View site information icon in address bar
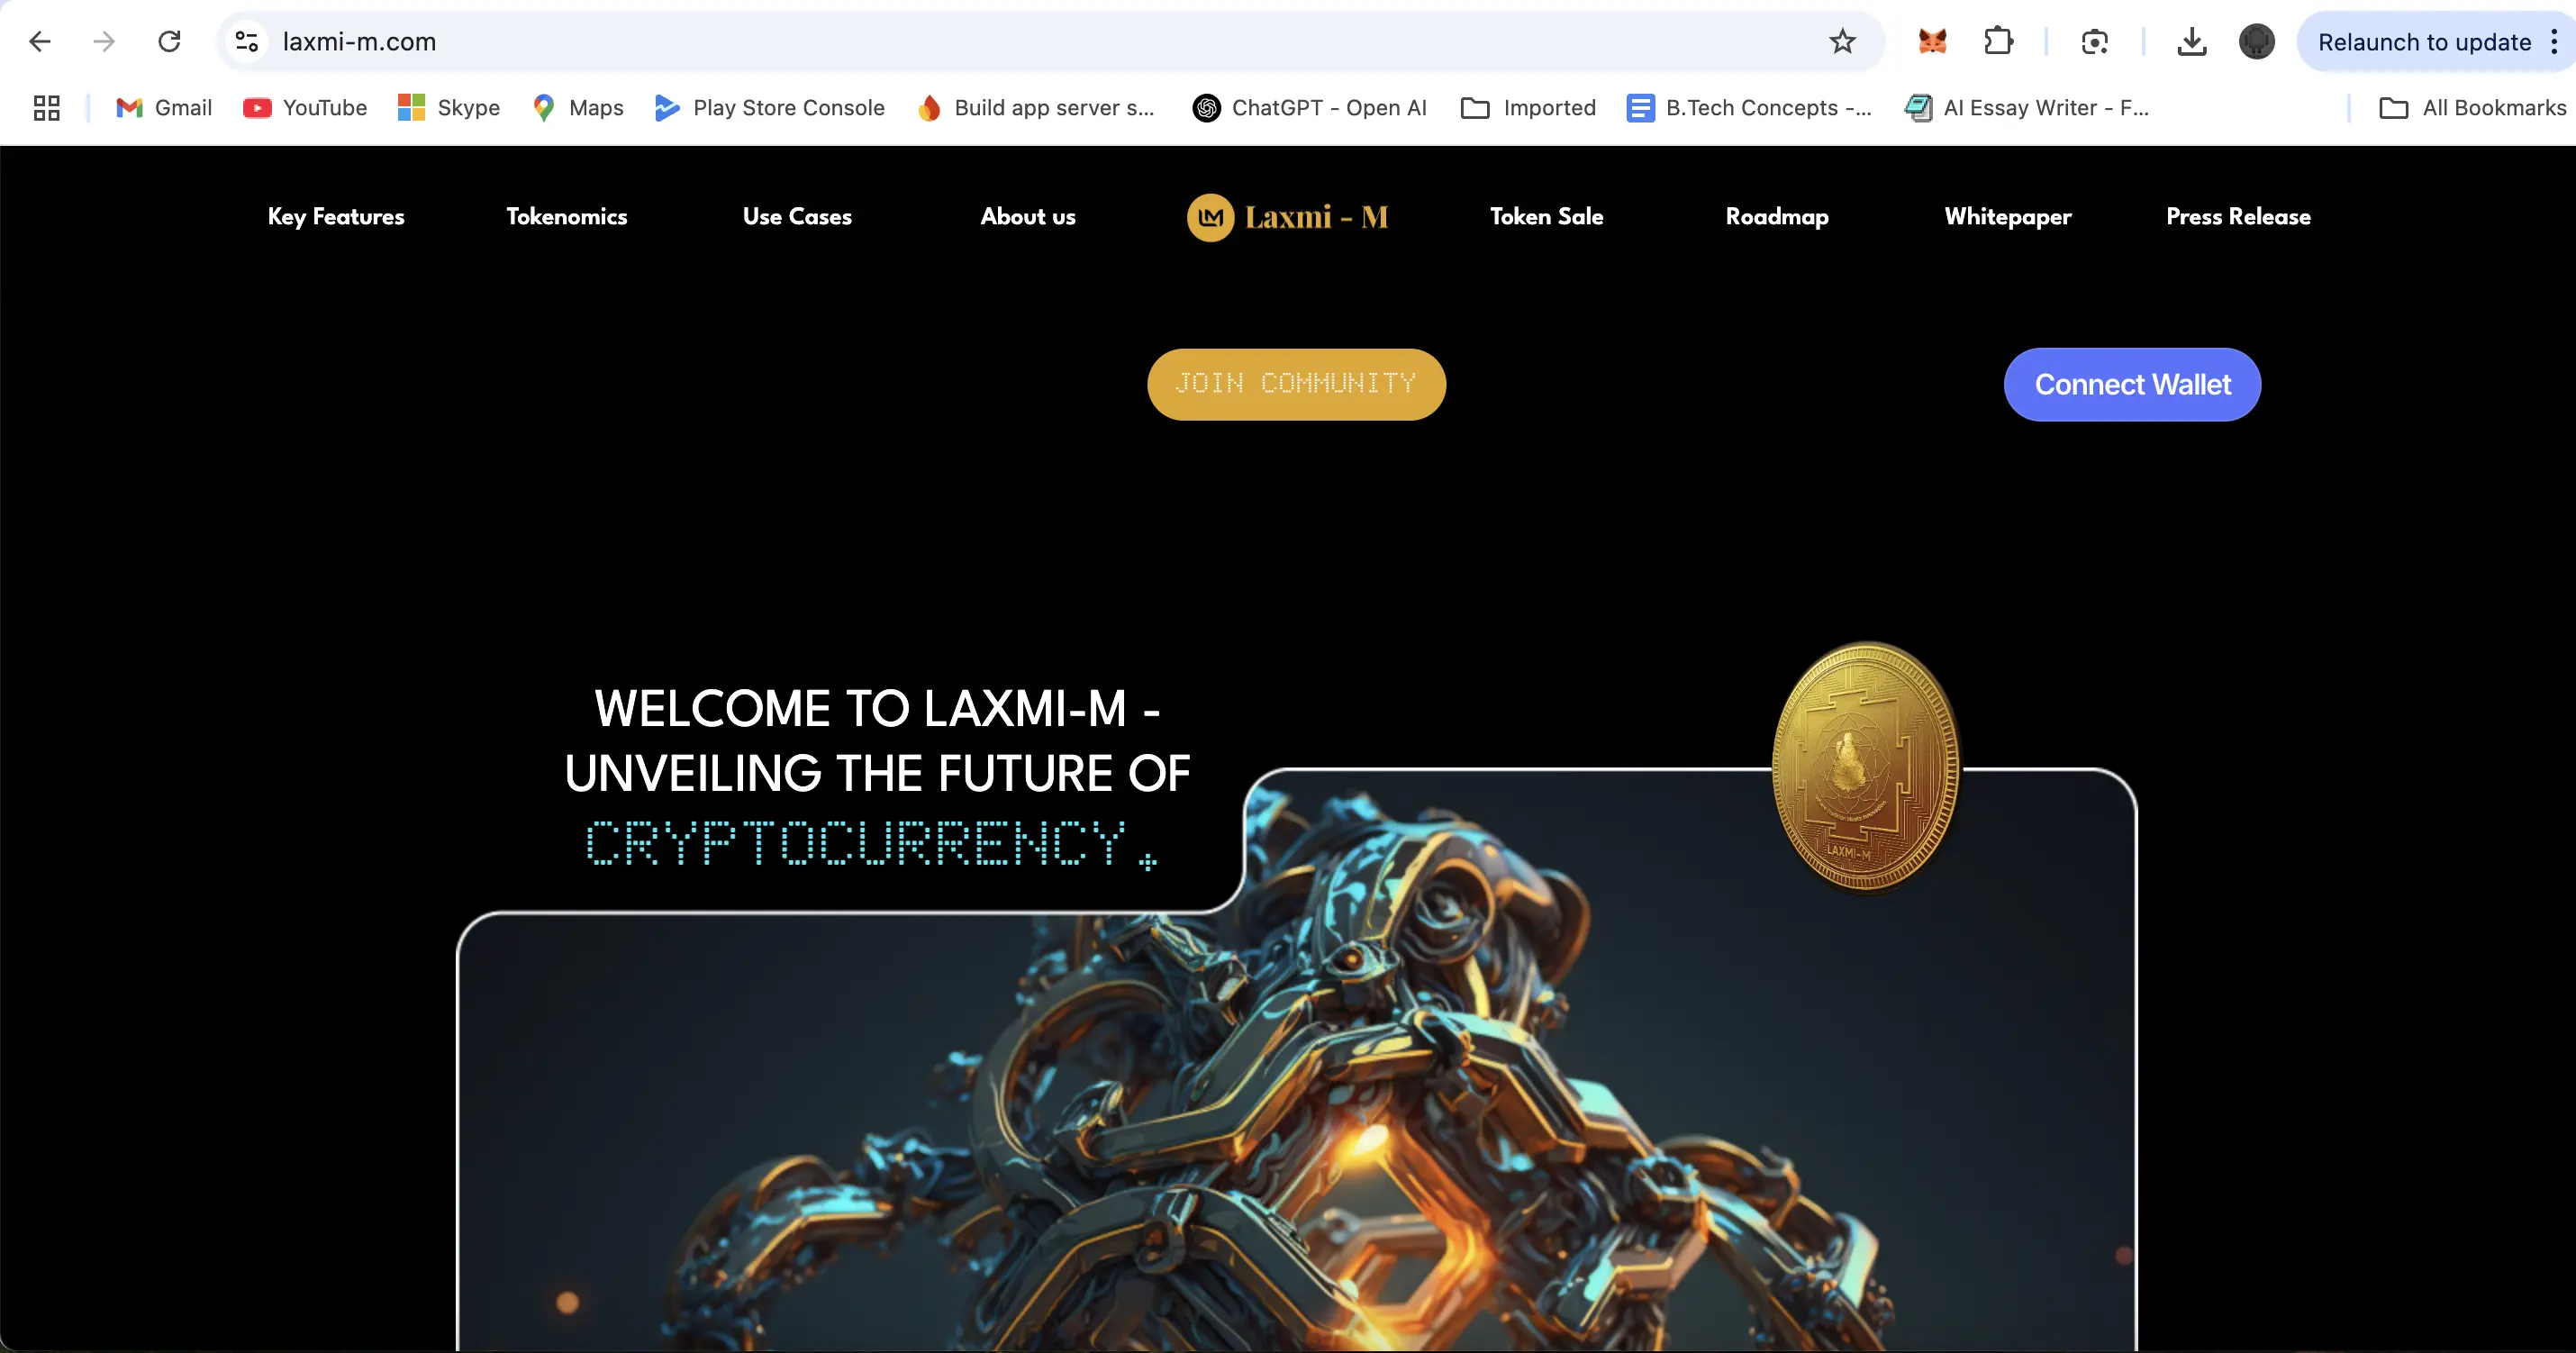This screenshot has height=1353, width=2576. [x=247, y=41]
